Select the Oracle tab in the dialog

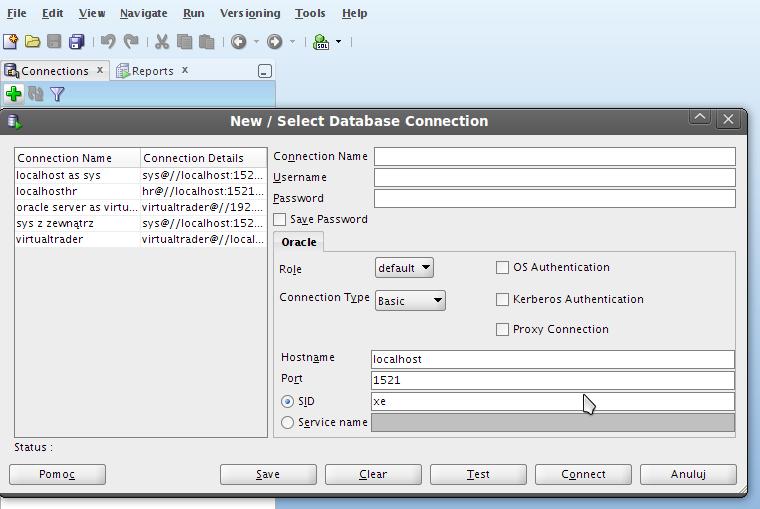click(x=299, y=242)
